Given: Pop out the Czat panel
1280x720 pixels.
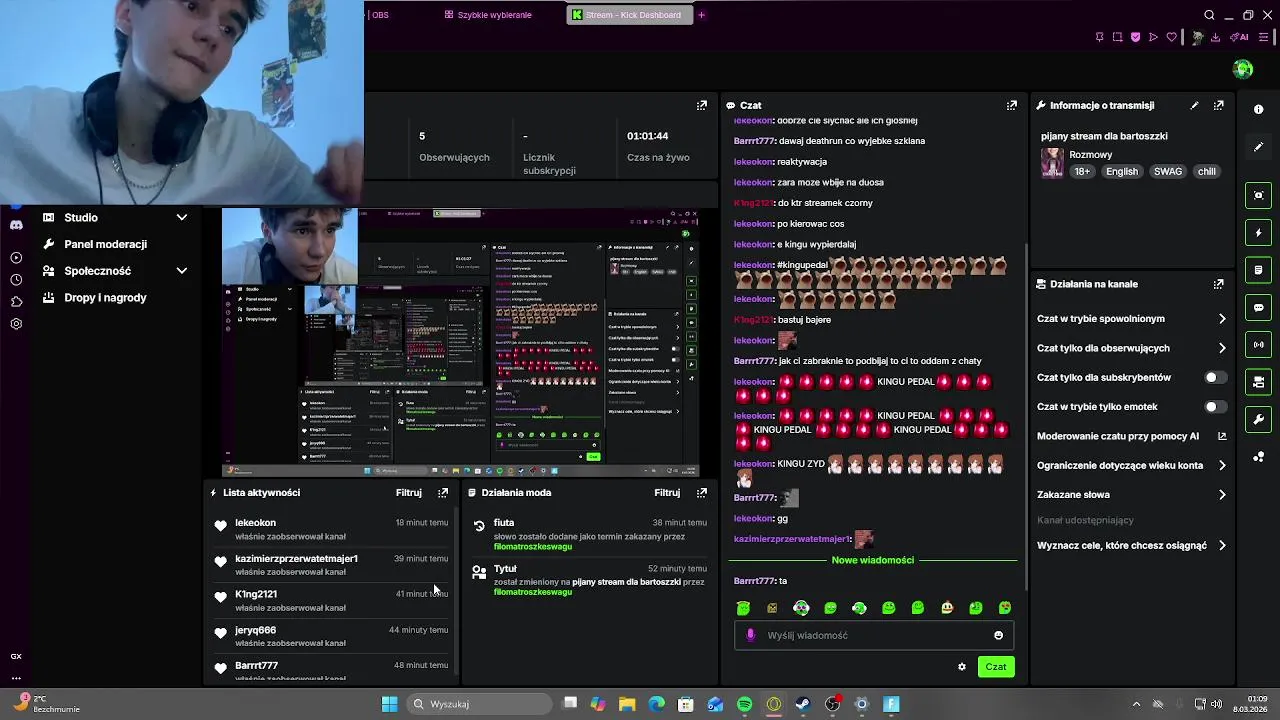Looking at the screenshot, I should tap(1012, 105).
